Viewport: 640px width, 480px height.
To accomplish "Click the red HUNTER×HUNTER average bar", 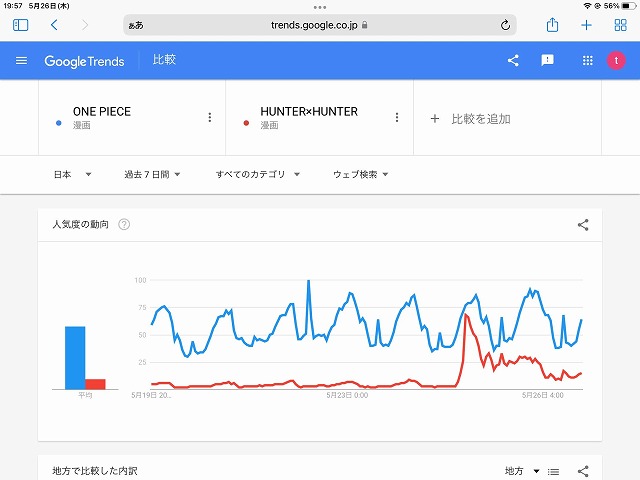I will [96, 384].
